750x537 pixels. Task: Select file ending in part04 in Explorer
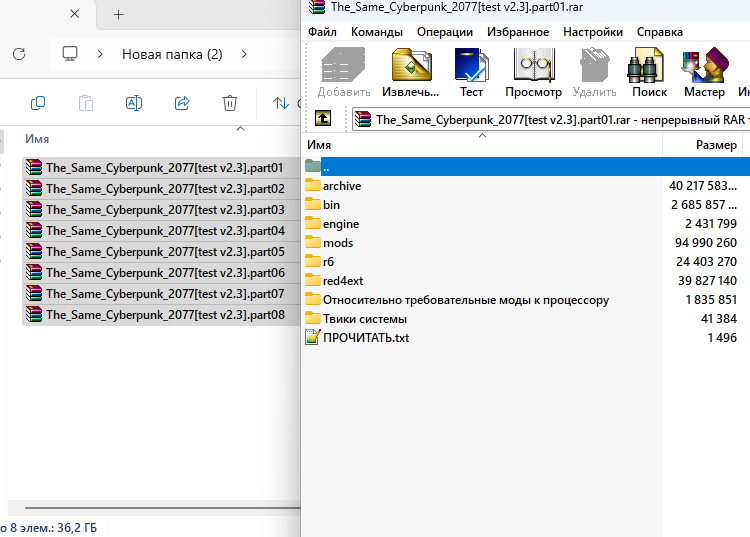coord(161,231)
